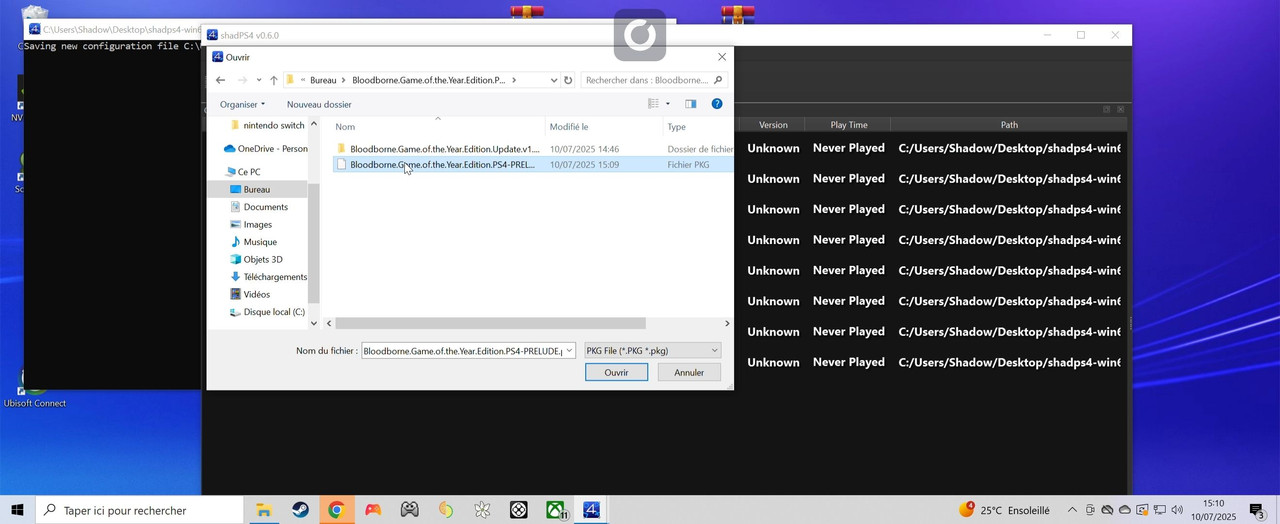This screenshot has height=524, width=1280.
Task: Switch to the shadPS4 taskbar icon
Action: [x=591, y=510]
